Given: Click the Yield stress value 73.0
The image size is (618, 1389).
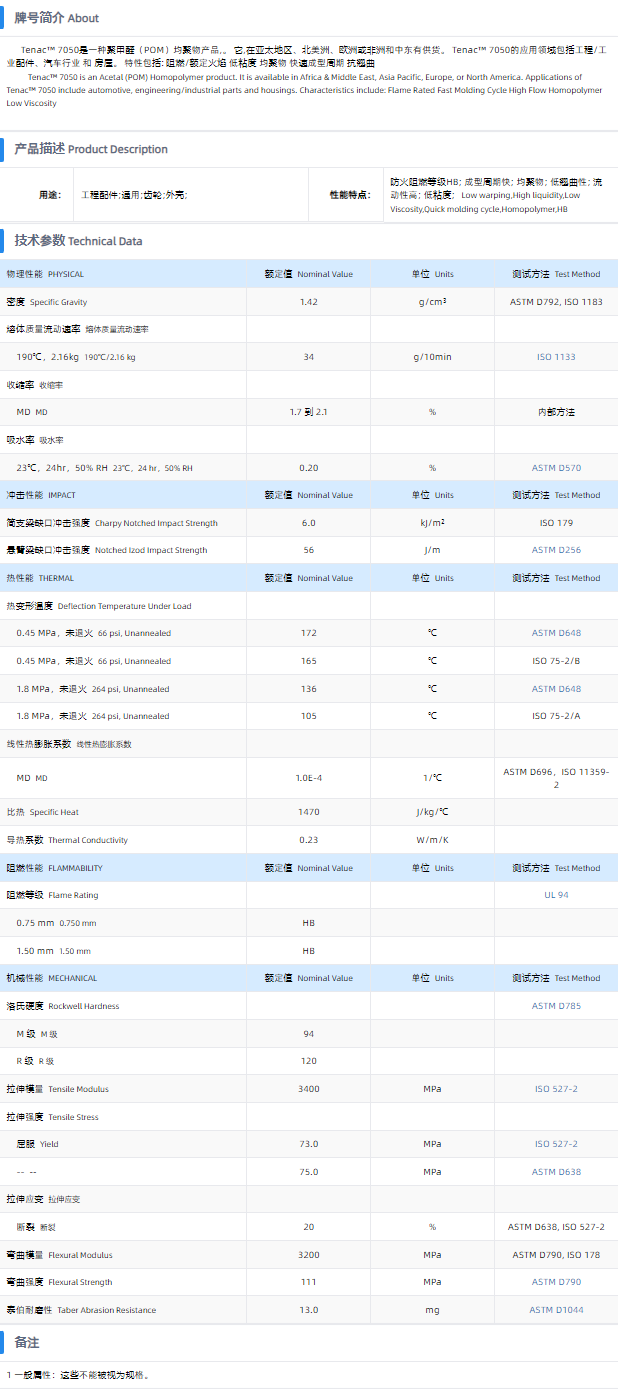Looking at the screenshot, I should point(309,1144).
